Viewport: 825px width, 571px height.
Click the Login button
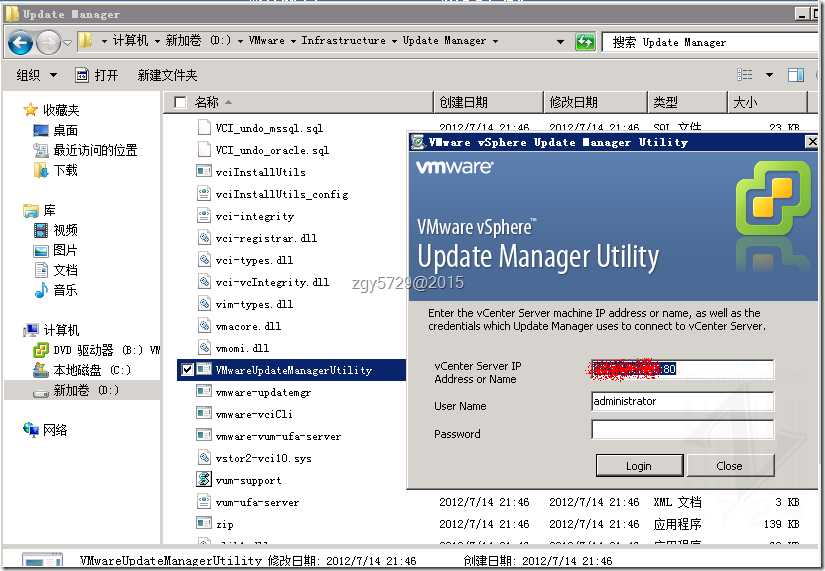[x=639, y=466]
